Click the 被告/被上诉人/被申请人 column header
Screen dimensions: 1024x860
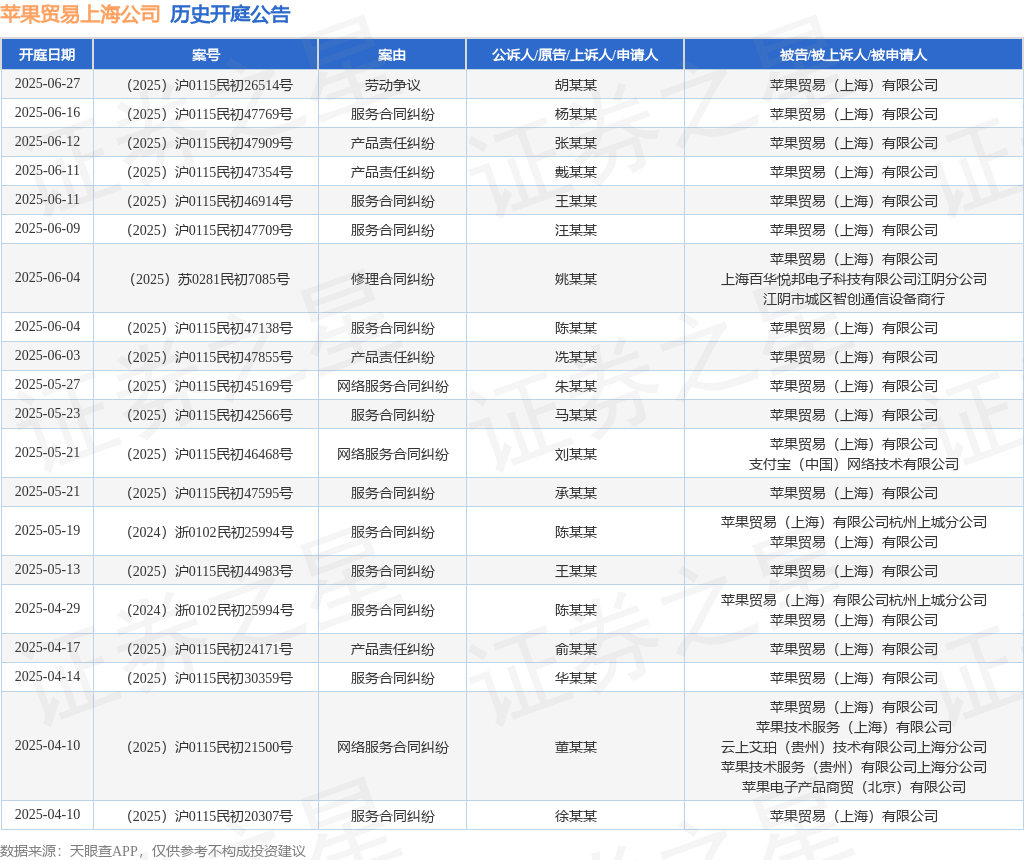tap(853, 55)
